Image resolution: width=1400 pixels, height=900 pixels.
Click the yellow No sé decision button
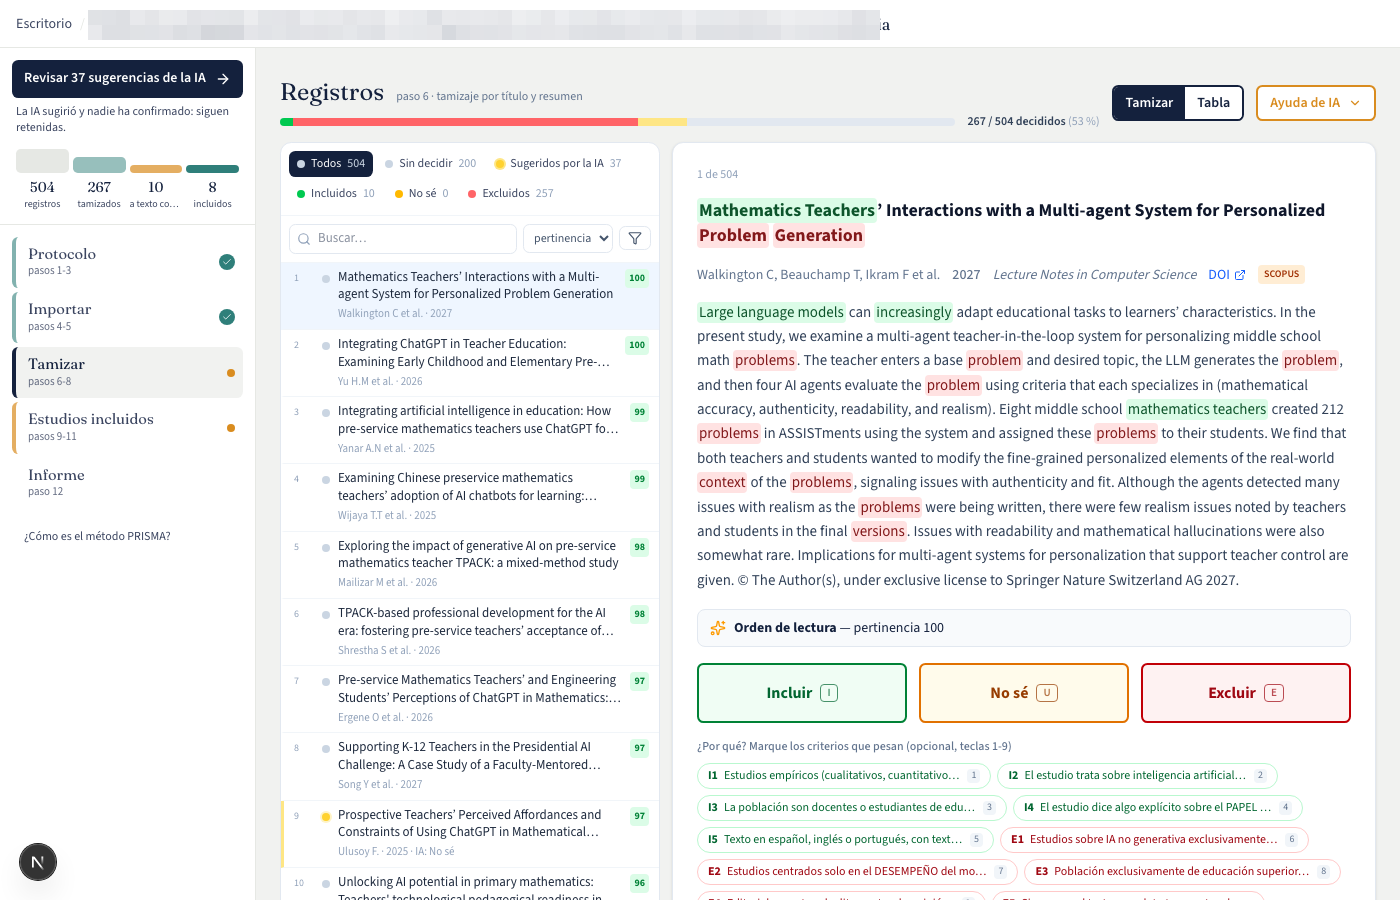coord(1024,693)
